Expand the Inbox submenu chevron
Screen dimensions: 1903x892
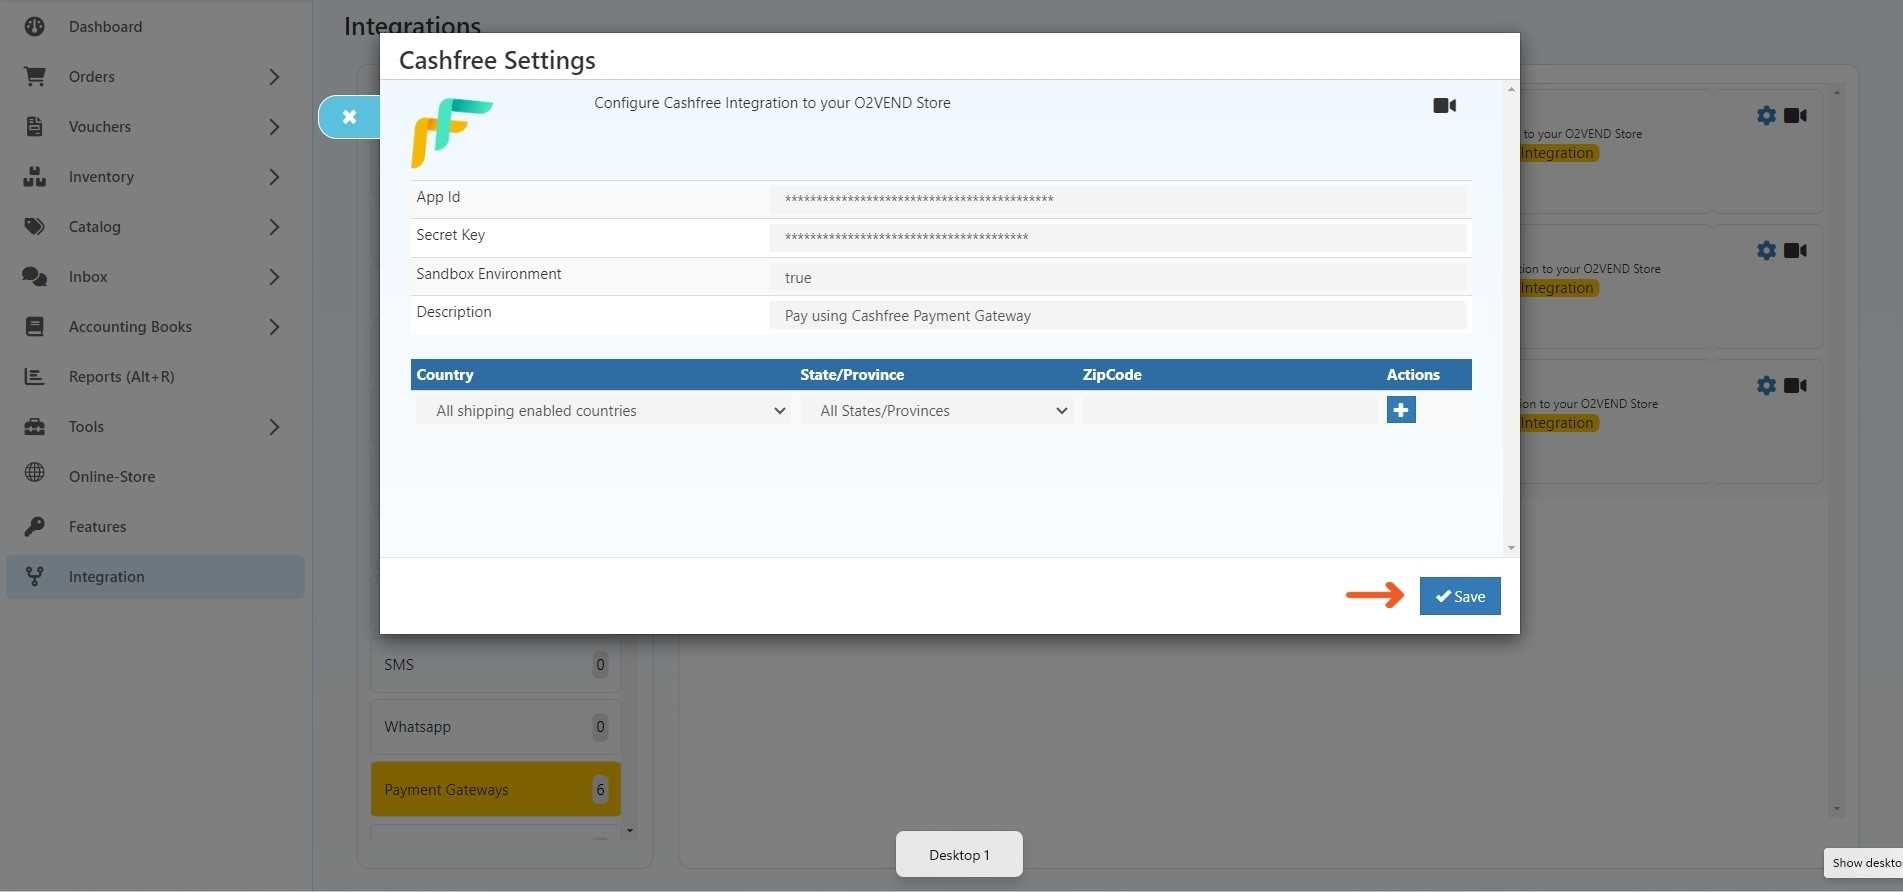(274, 277)
